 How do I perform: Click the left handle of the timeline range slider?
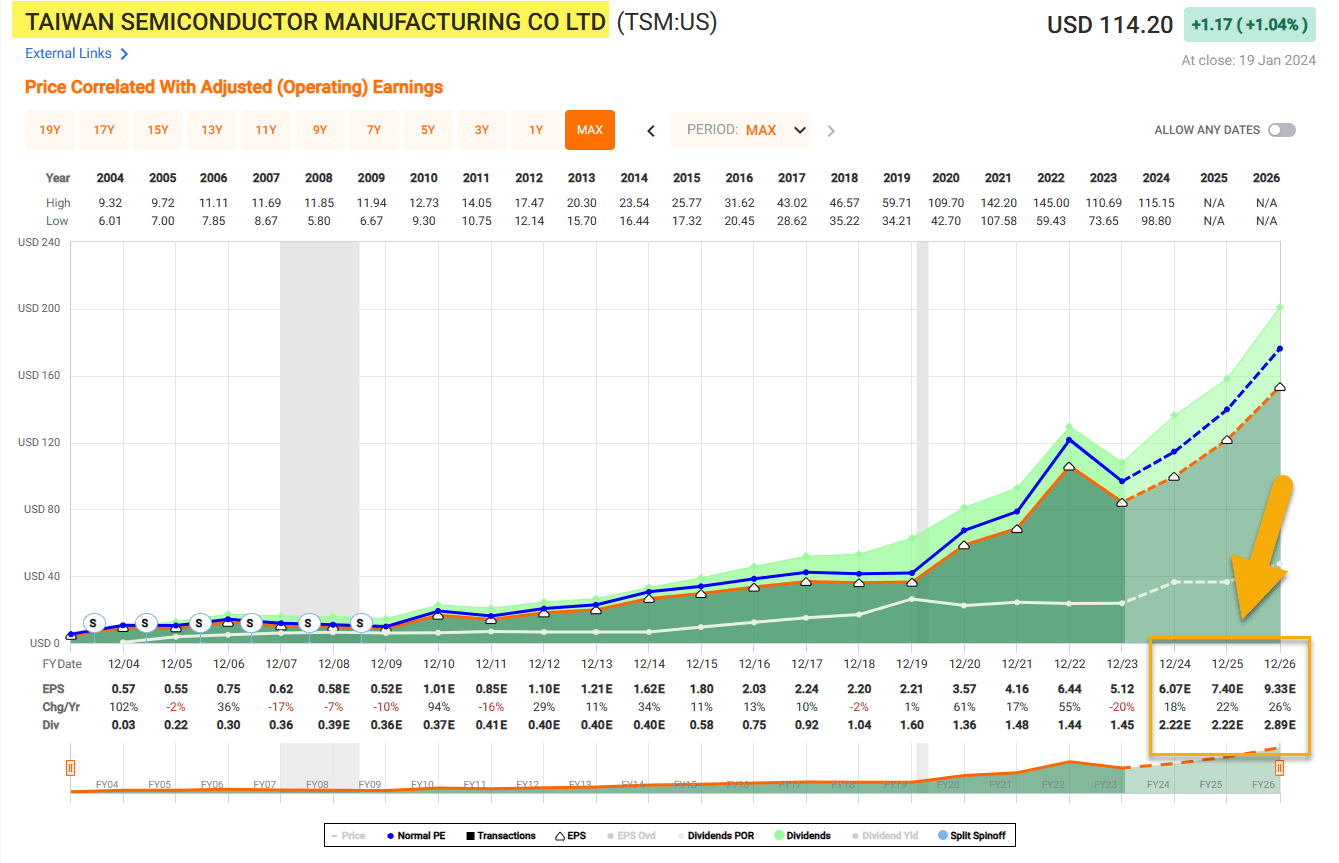click(69, 768)
